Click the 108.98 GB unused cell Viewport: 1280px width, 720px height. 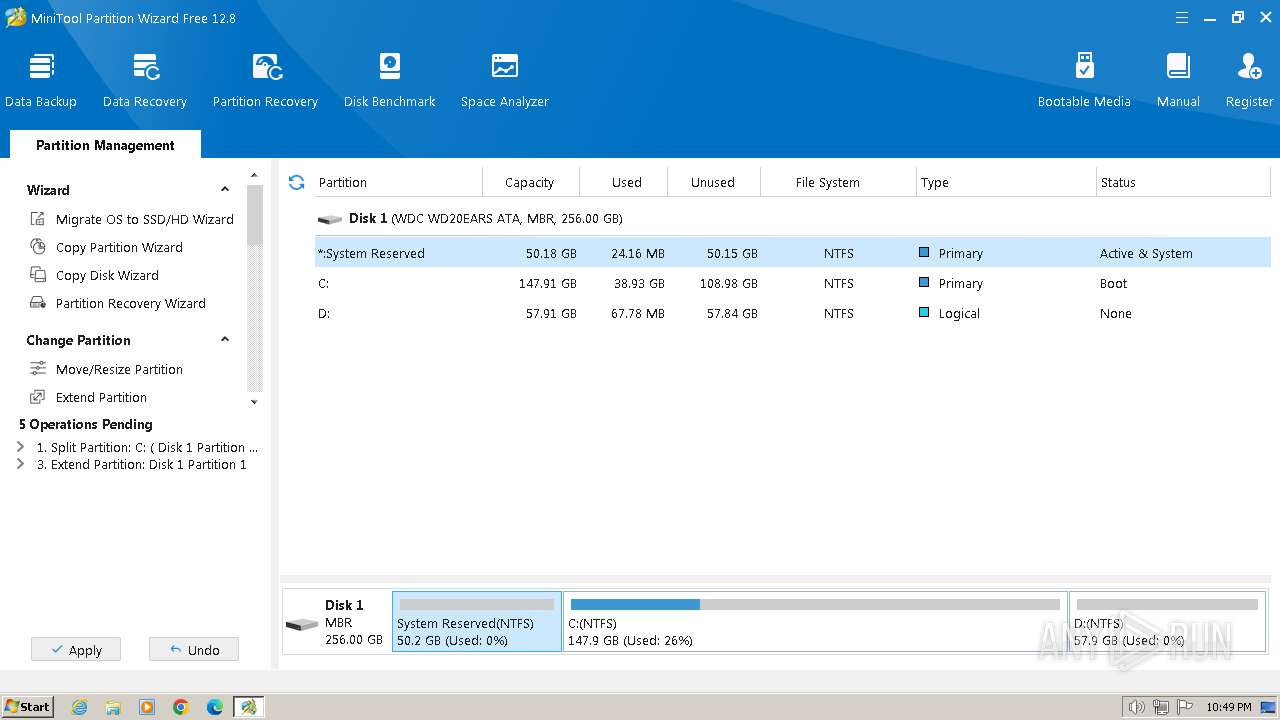point(727,283)
